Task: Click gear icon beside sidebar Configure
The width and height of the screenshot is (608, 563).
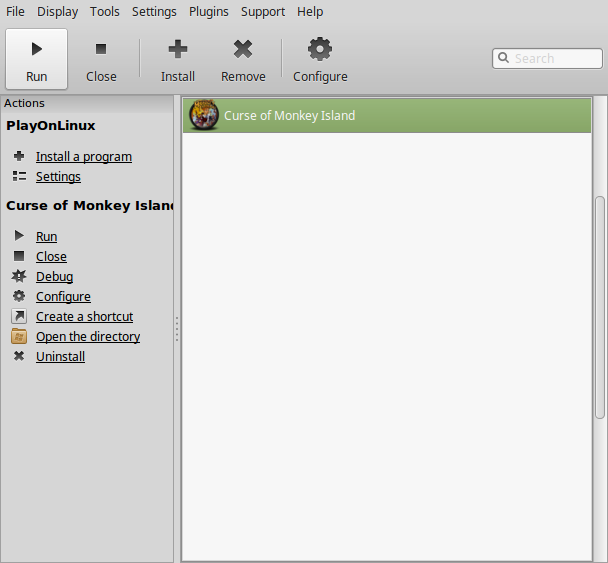Action: point(19,296)
